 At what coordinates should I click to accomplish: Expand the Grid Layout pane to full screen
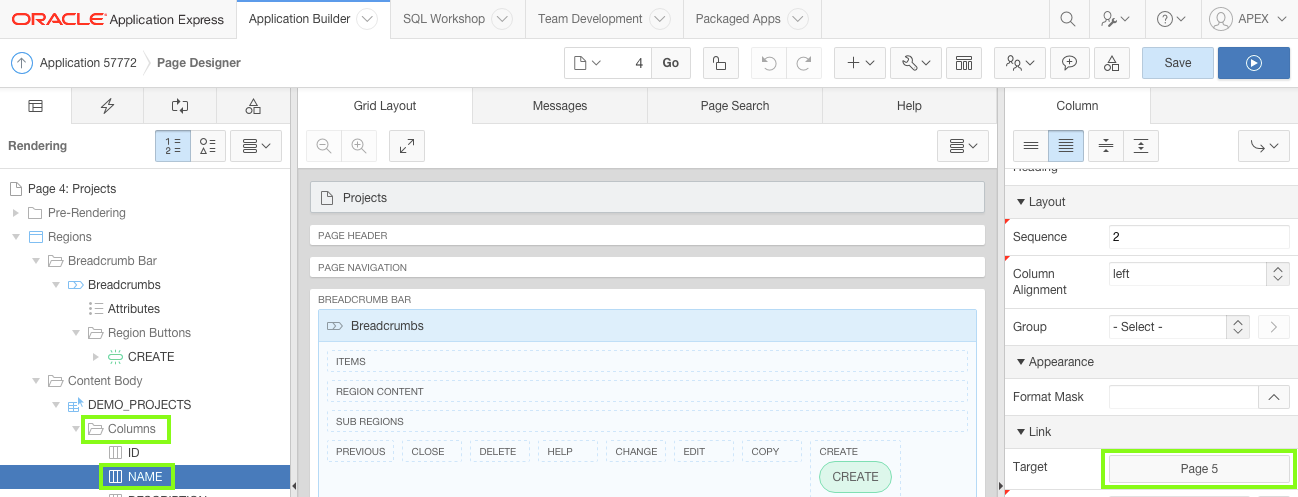406,146
